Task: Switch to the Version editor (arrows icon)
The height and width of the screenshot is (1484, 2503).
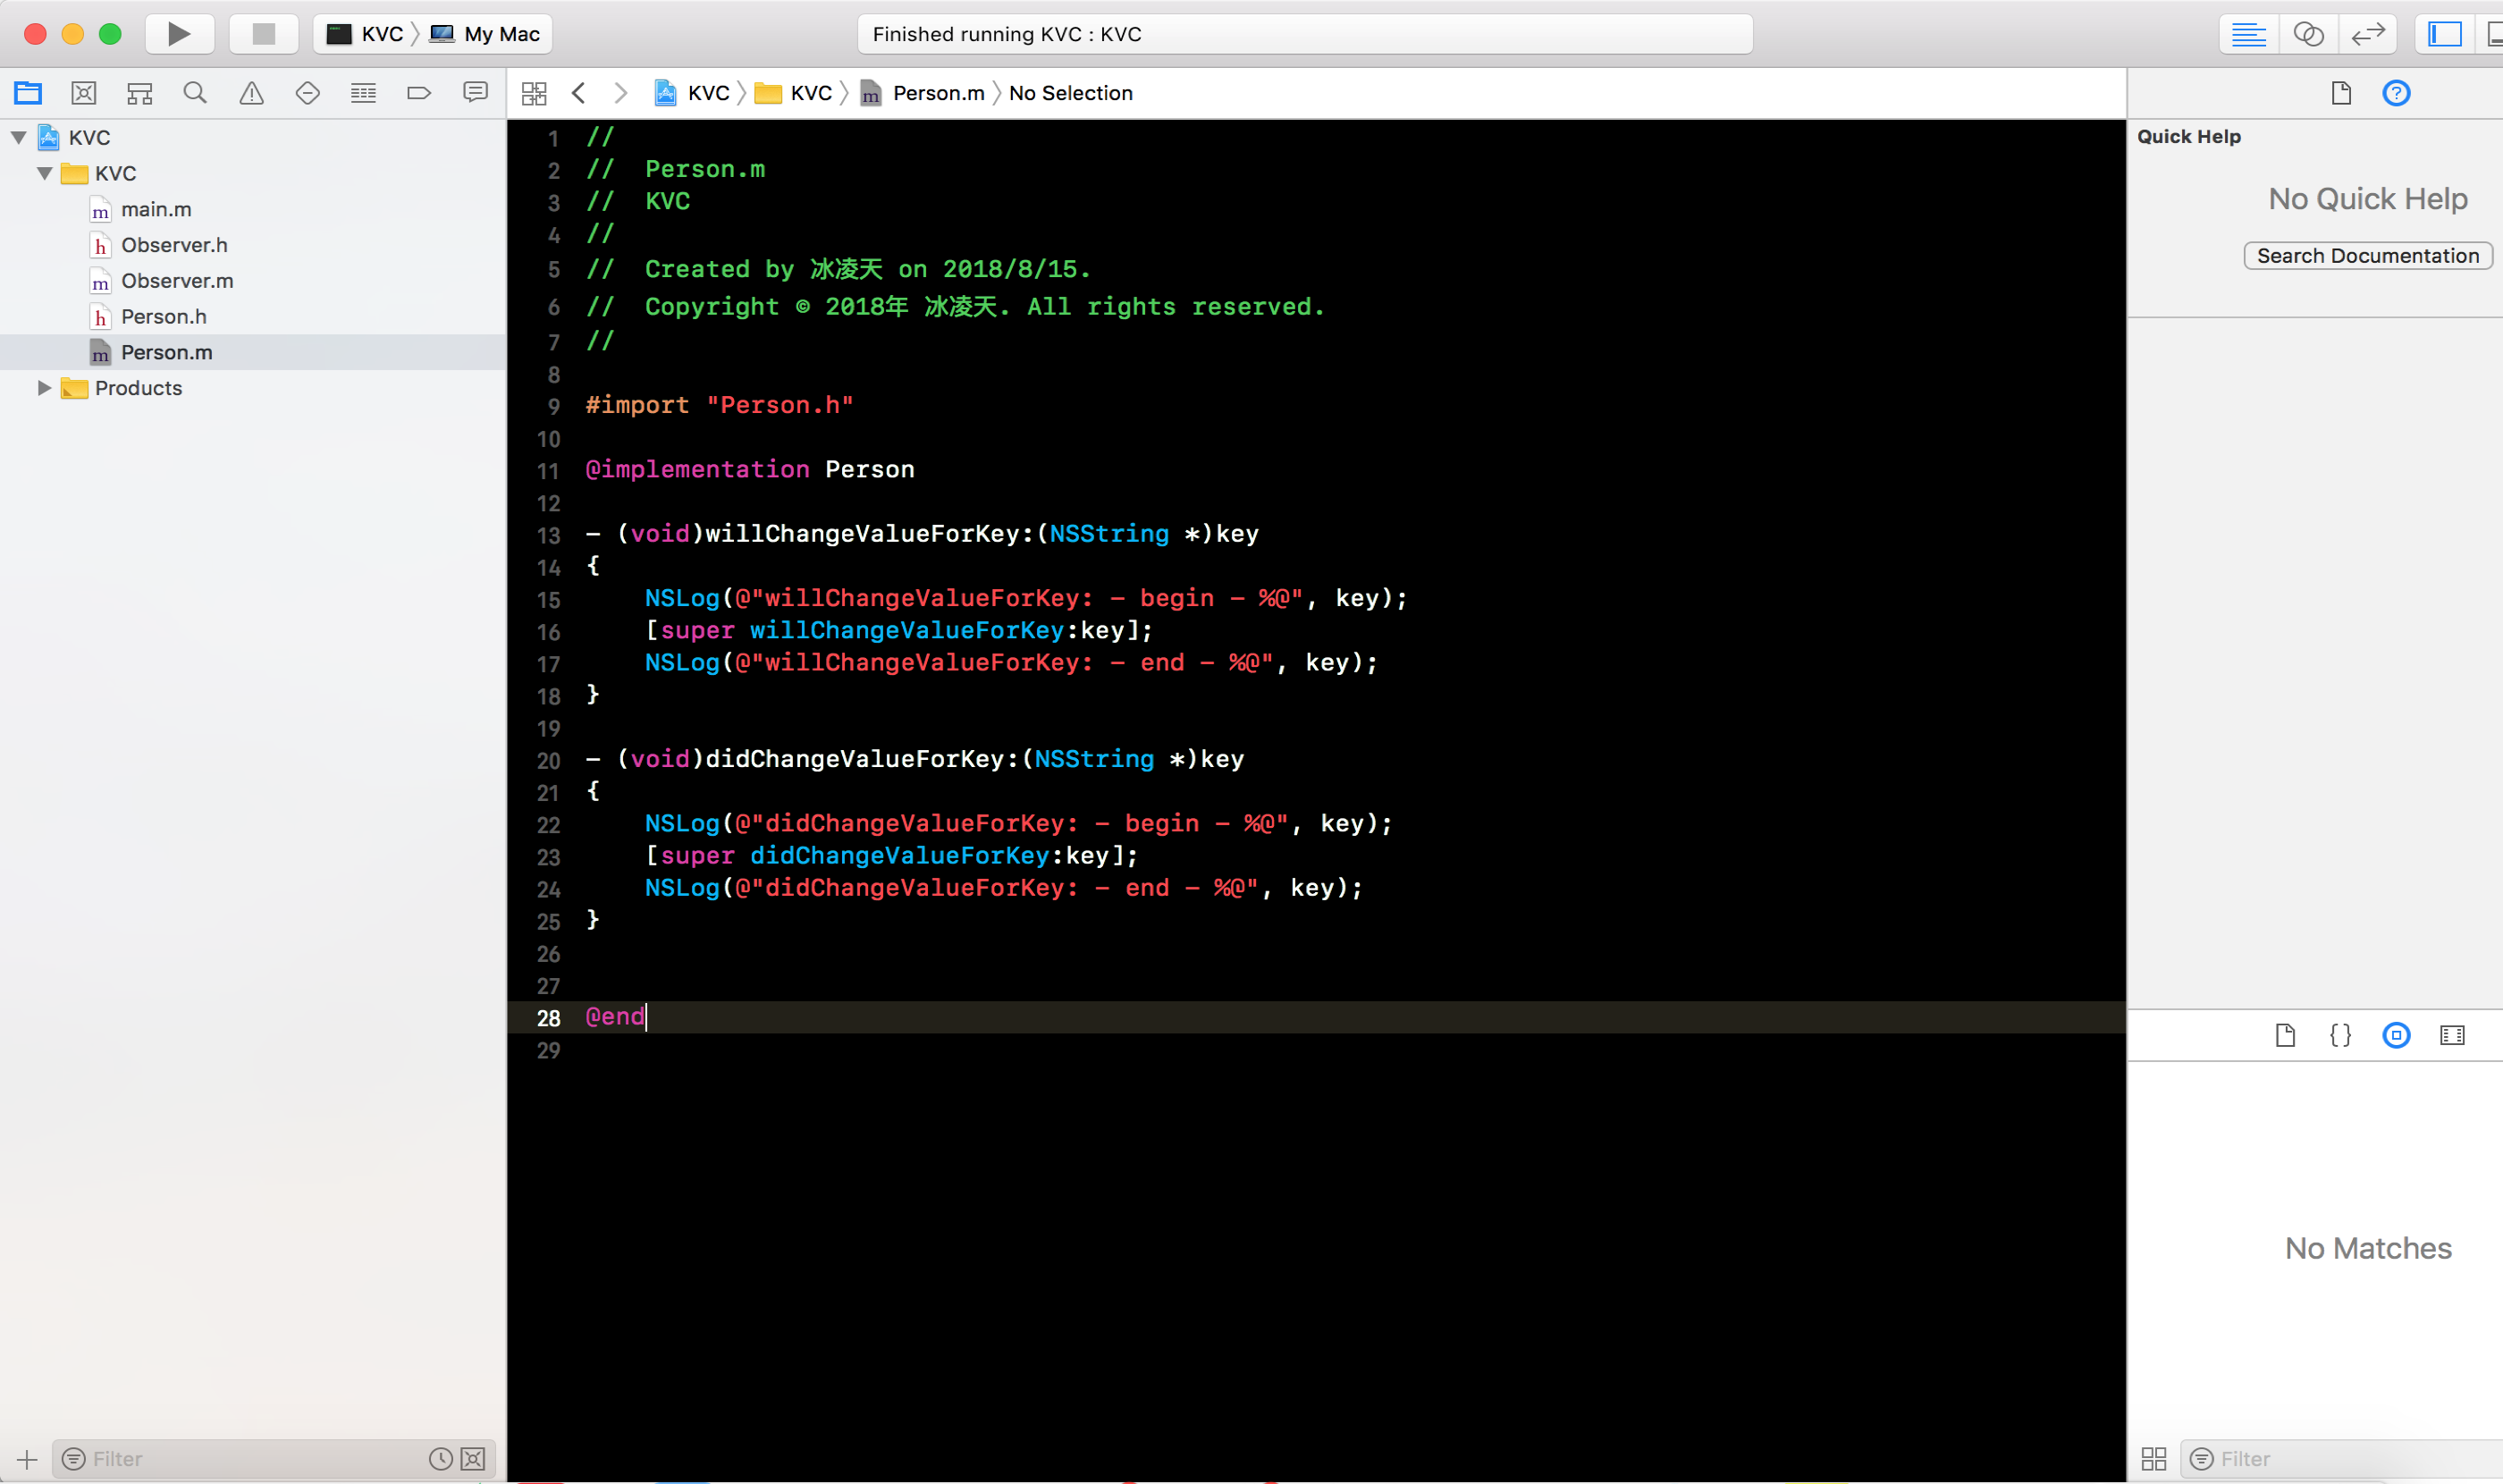Action: (x=2368, y=34)
